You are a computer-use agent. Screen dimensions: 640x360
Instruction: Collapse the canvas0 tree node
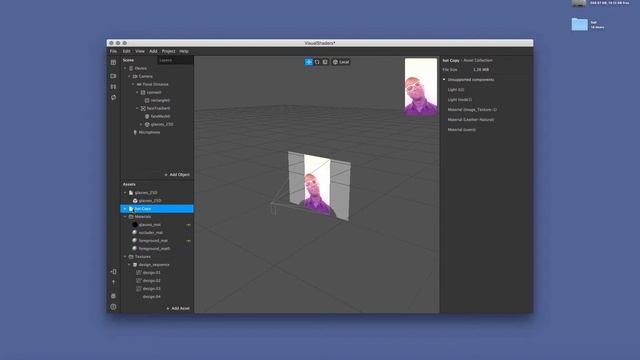tap(137, 93)
